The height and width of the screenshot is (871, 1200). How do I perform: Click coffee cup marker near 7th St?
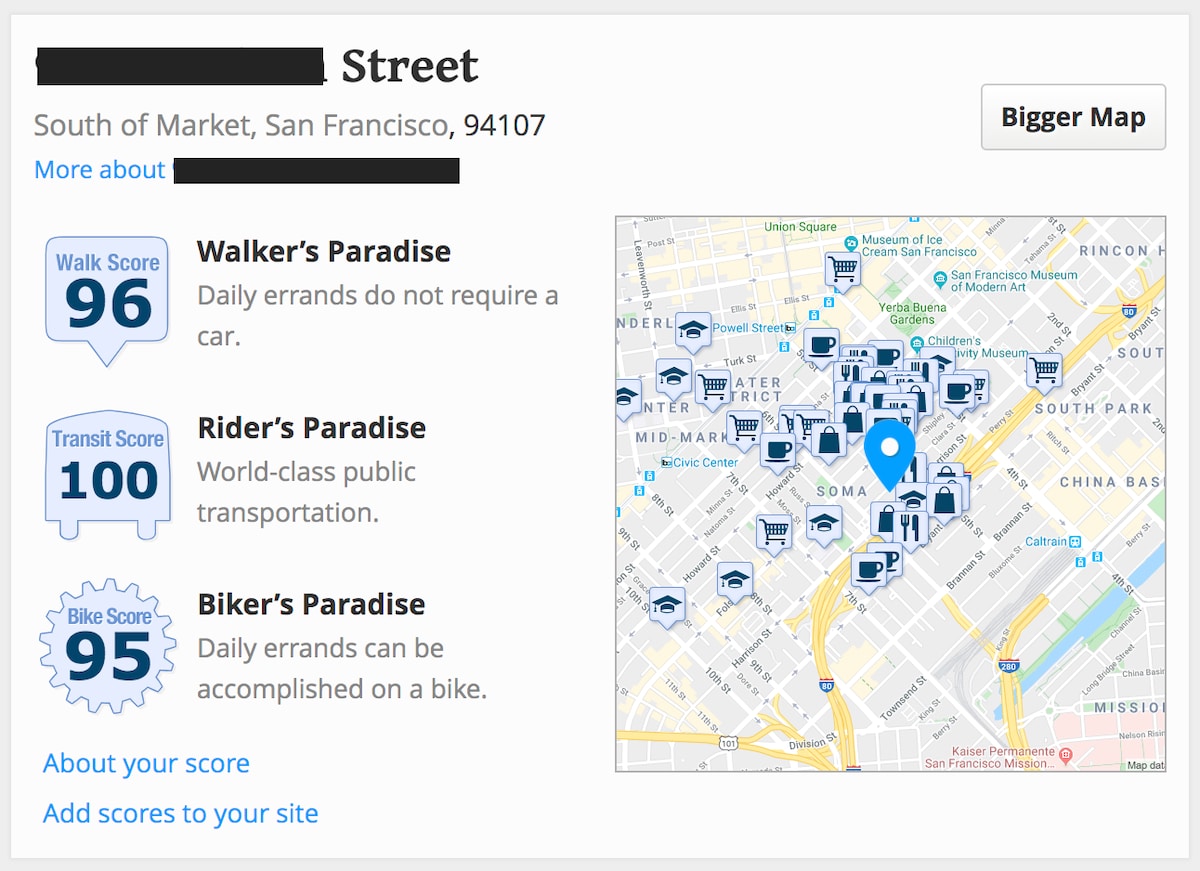pos(868,571)
